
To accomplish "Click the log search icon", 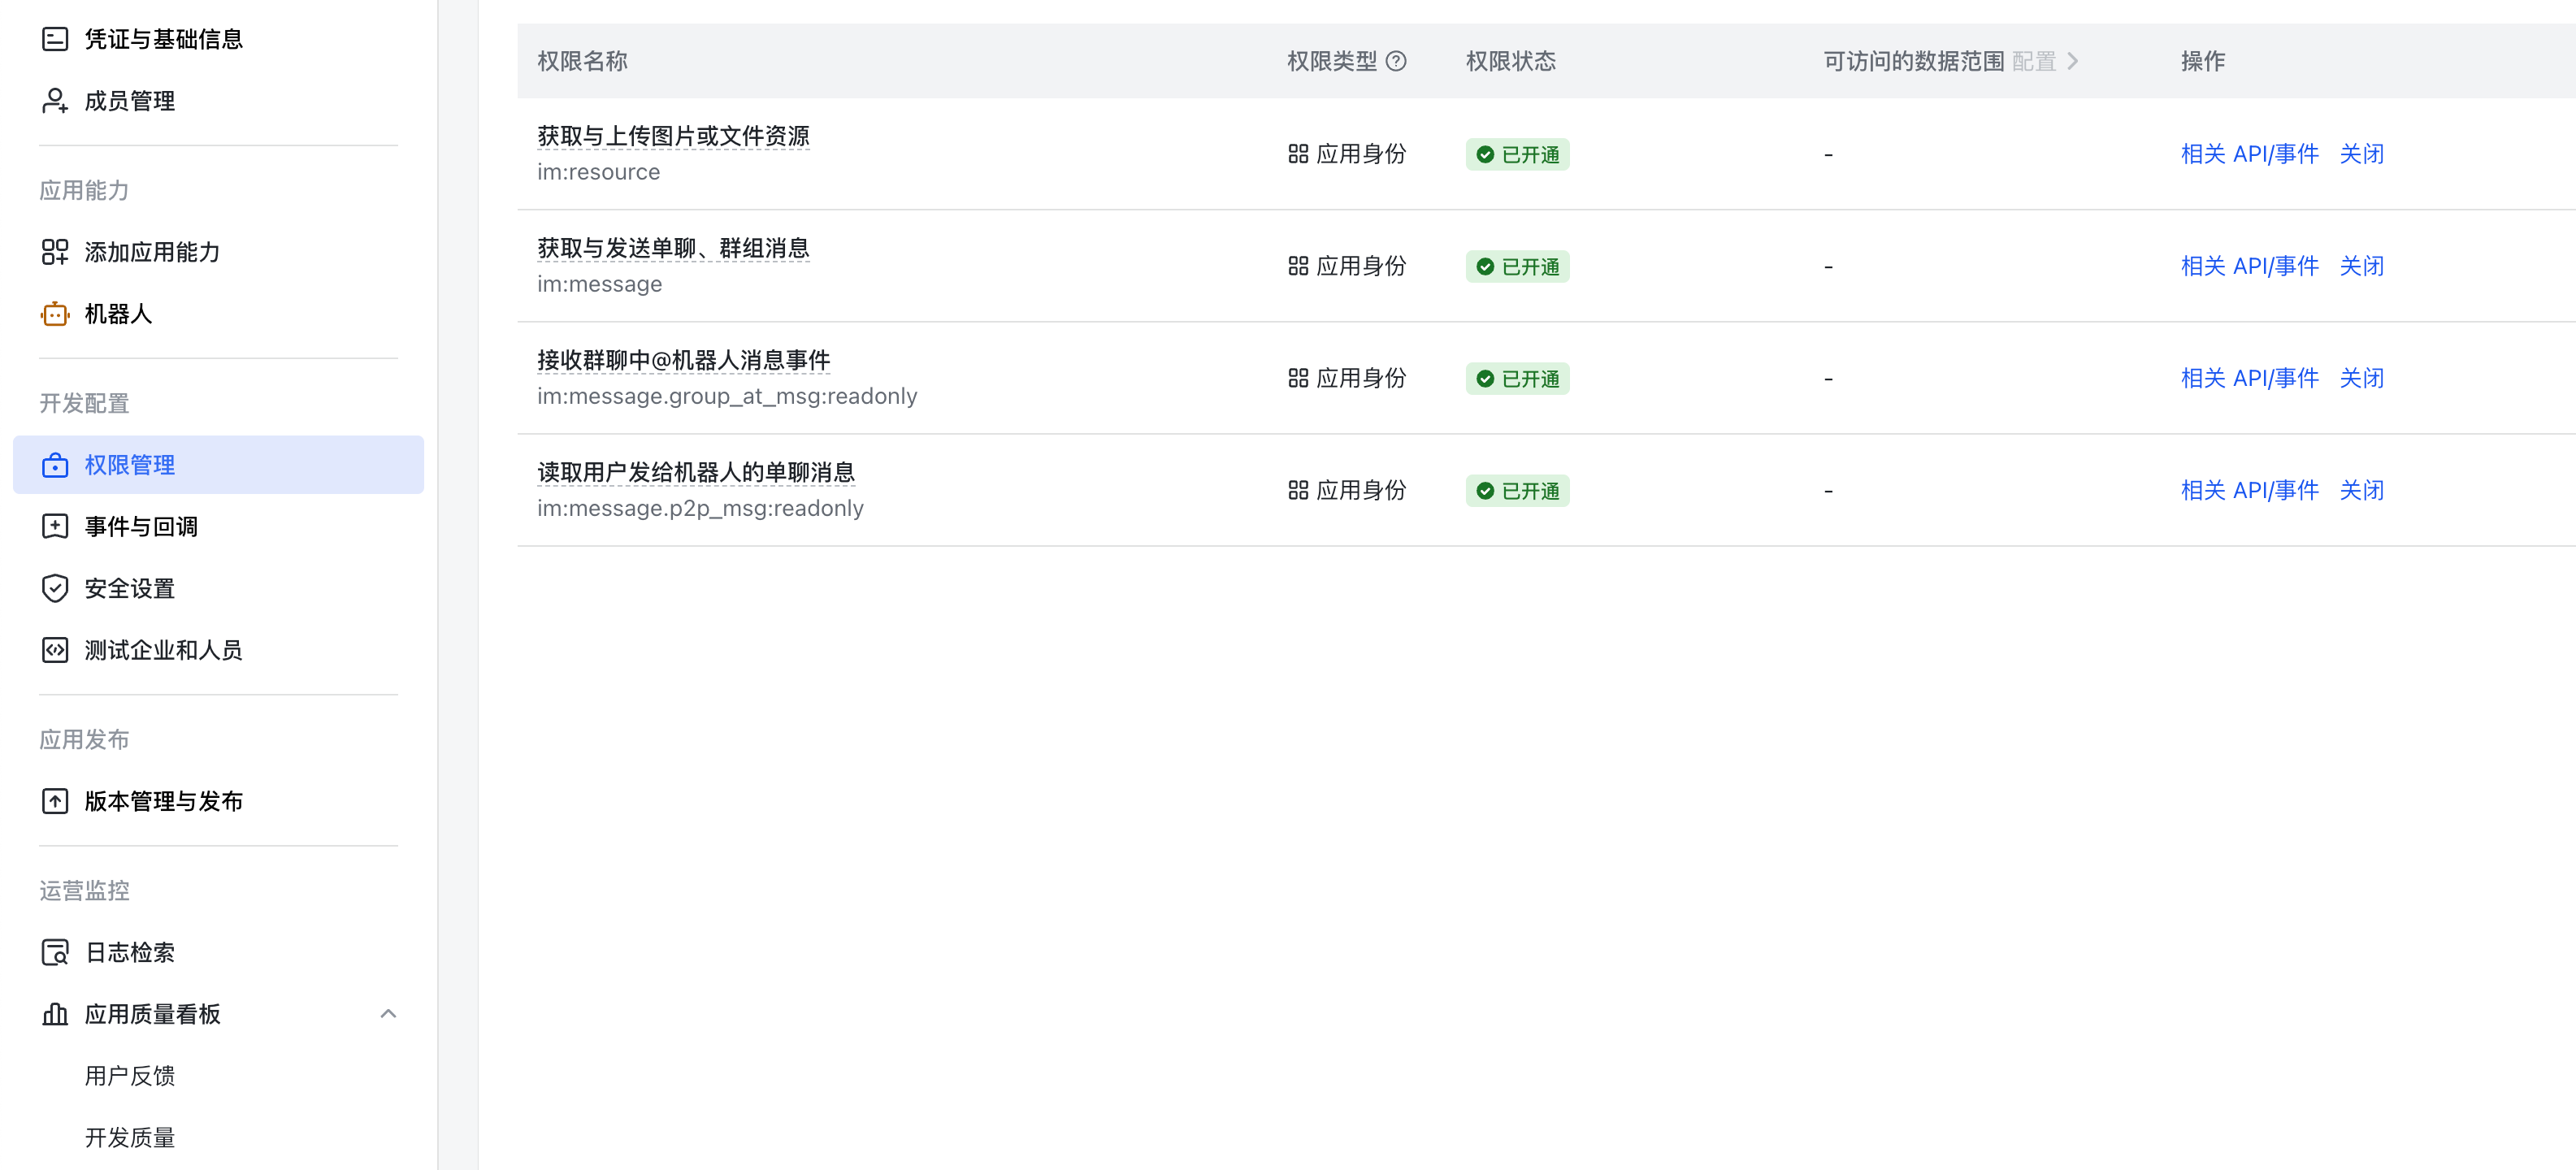I will tap(55, 953).
